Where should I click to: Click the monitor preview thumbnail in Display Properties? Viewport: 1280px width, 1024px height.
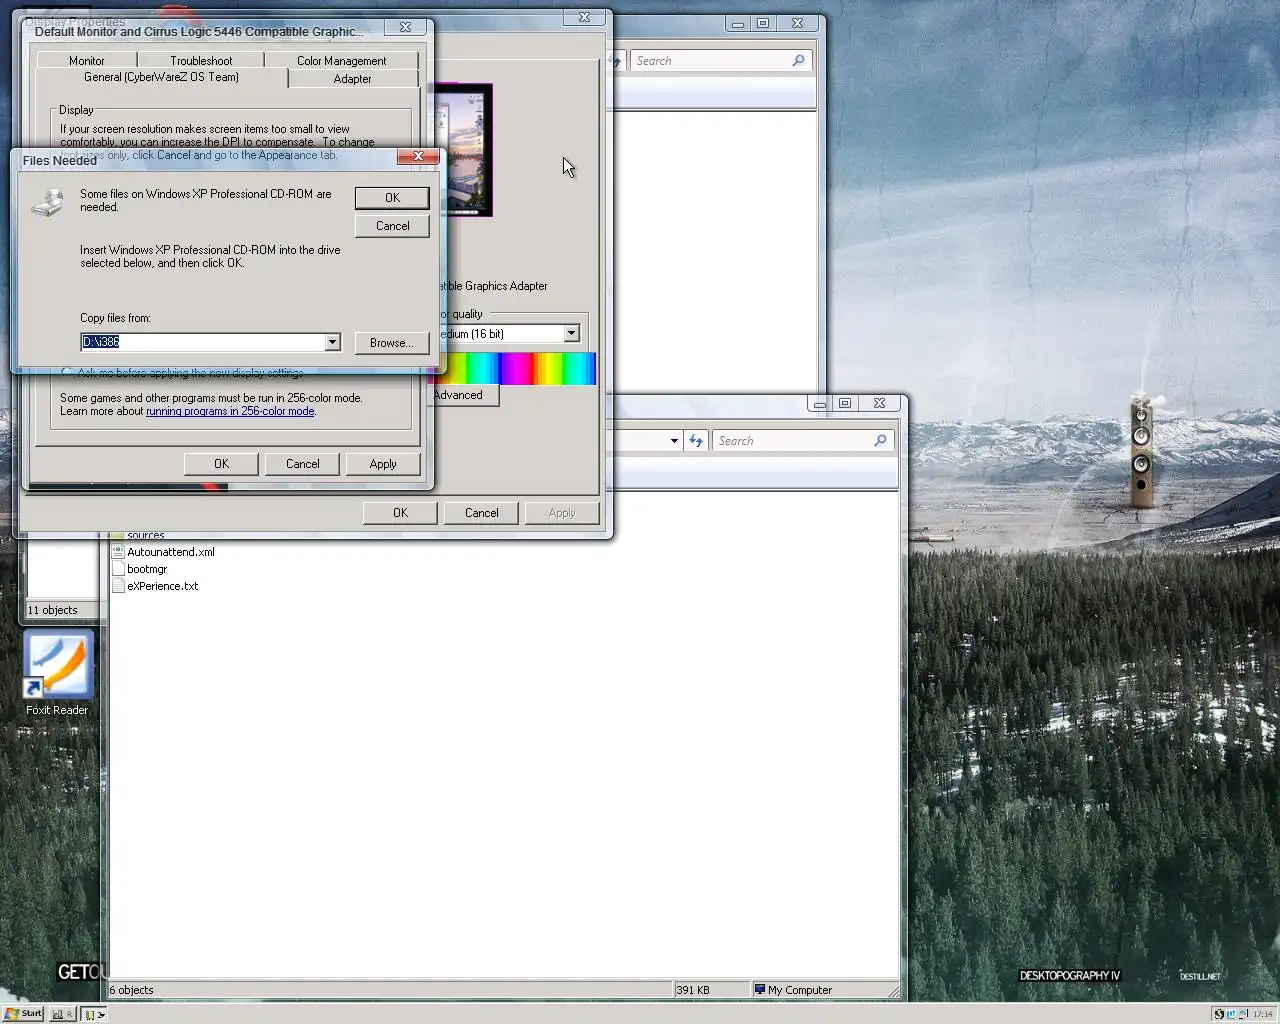(464, 150)
